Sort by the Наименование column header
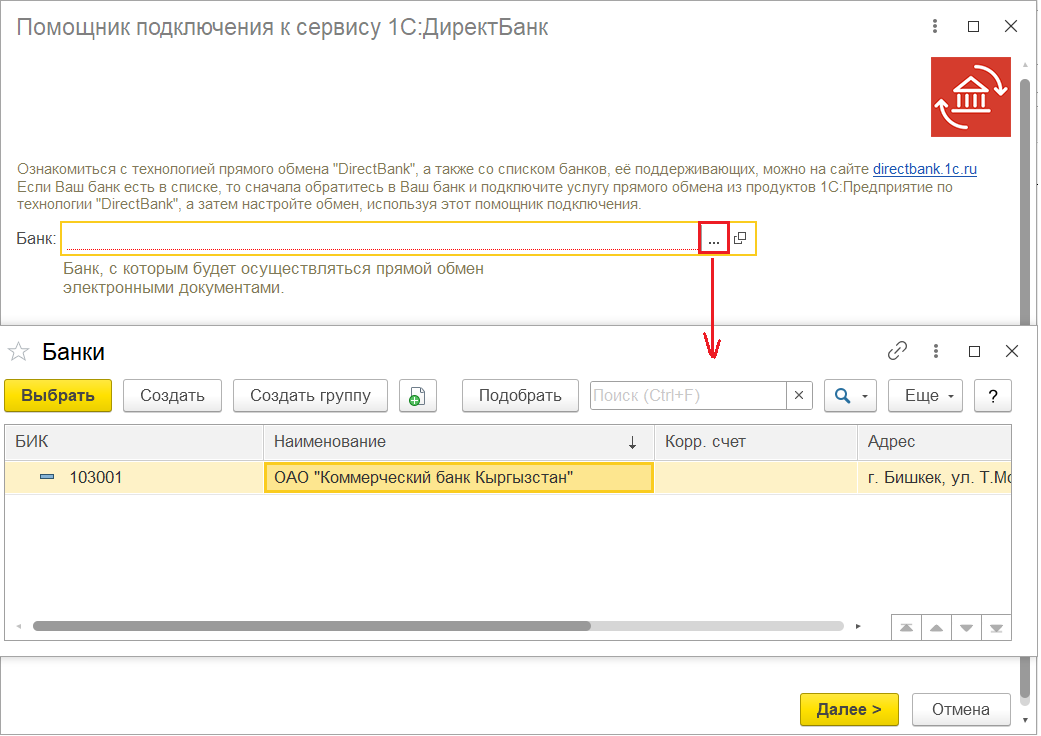Screen dimensions: 1041x736 (459, 442)
